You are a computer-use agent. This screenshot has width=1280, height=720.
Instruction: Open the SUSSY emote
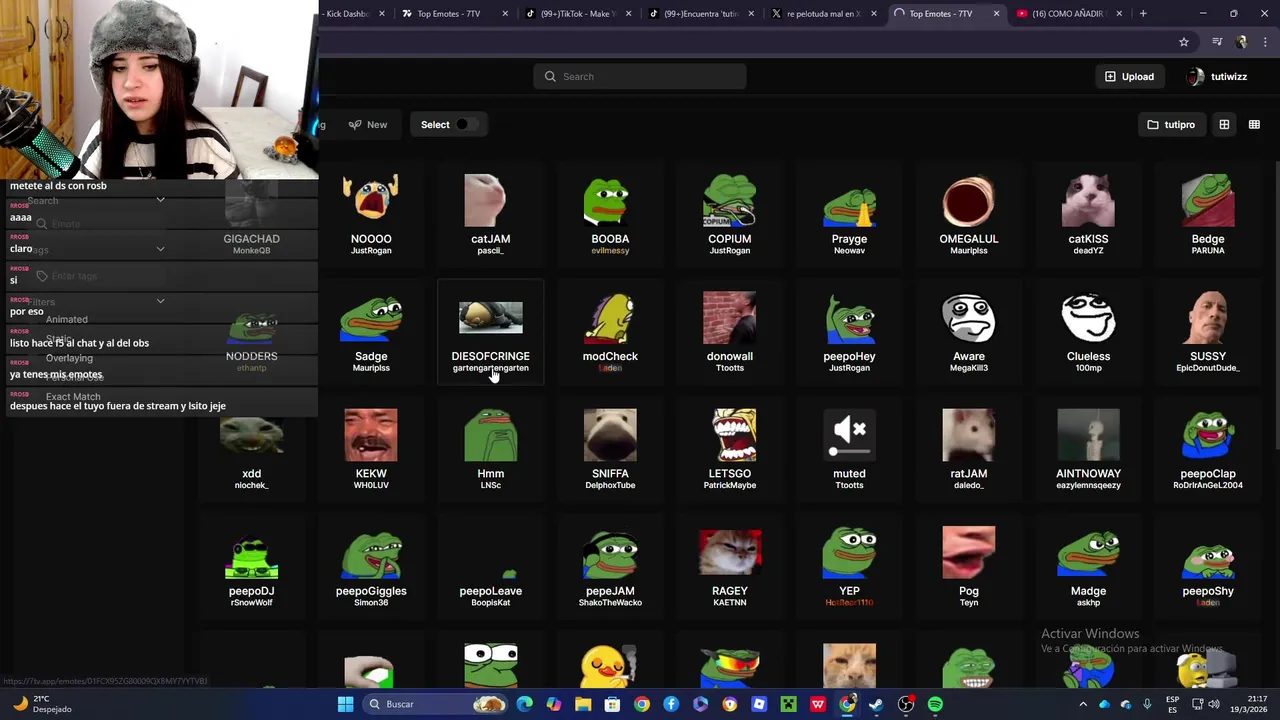click(1208, 331)
